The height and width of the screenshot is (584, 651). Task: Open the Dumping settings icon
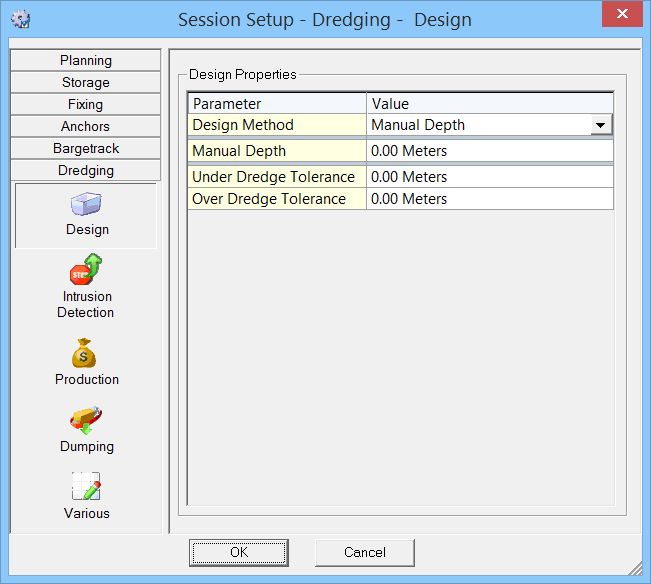(86, 421)
